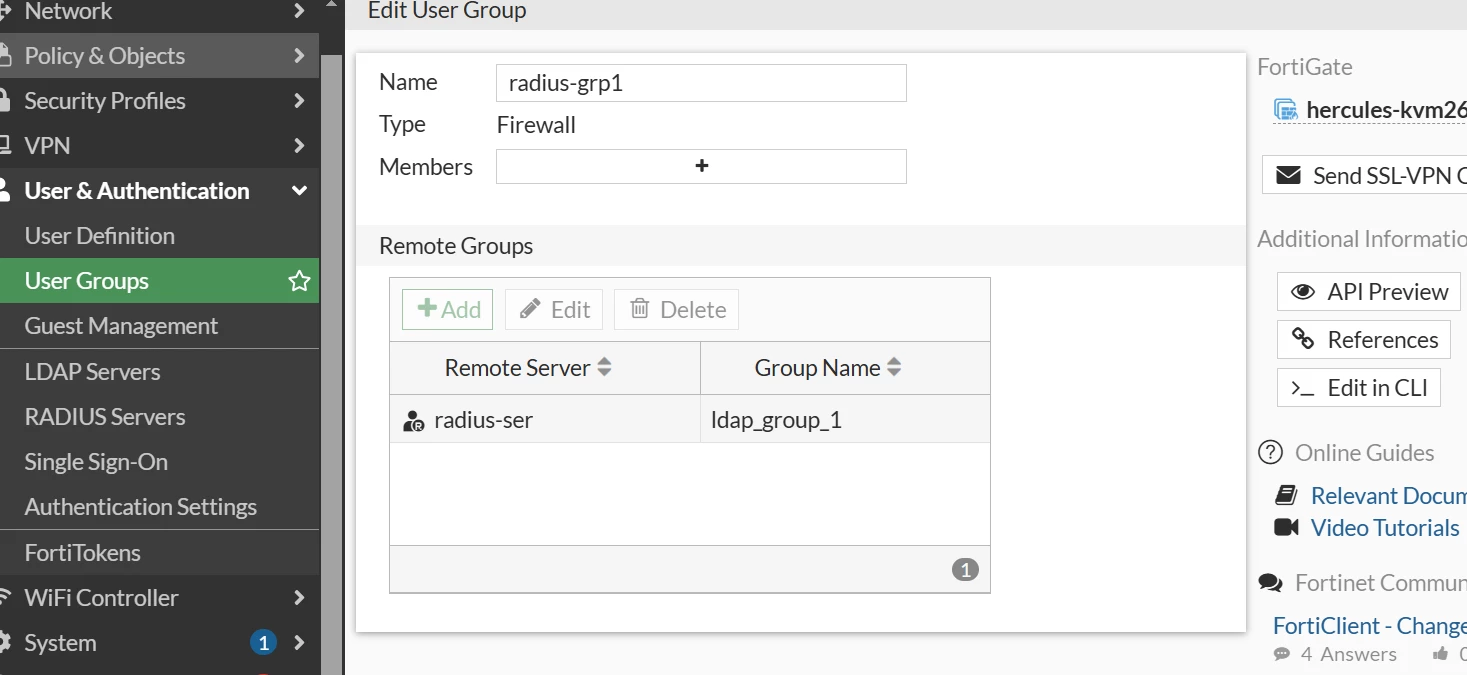Open the Relevant Documentation link
This screenshot has height=675, width=1467.
point(1388,495)
